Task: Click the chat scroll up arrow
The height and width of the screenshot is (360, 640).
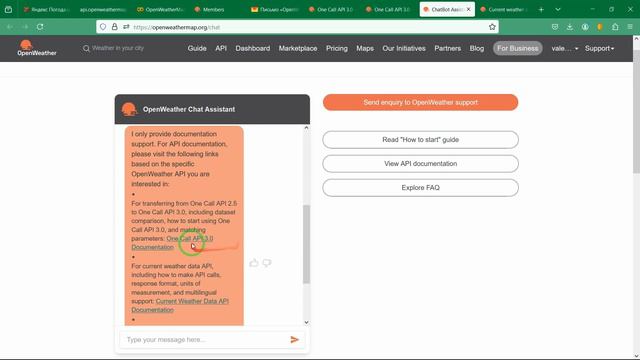Action: click(306, 128)
